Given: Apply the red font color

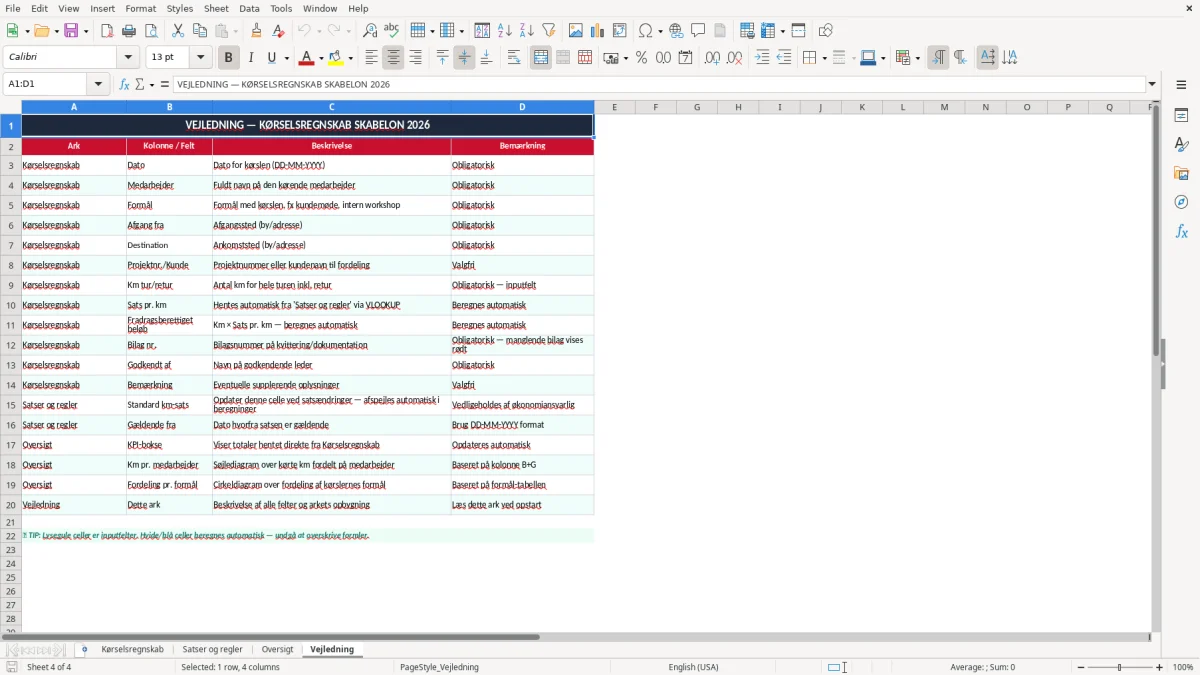Looking at the screenshot, I should 308,58.
